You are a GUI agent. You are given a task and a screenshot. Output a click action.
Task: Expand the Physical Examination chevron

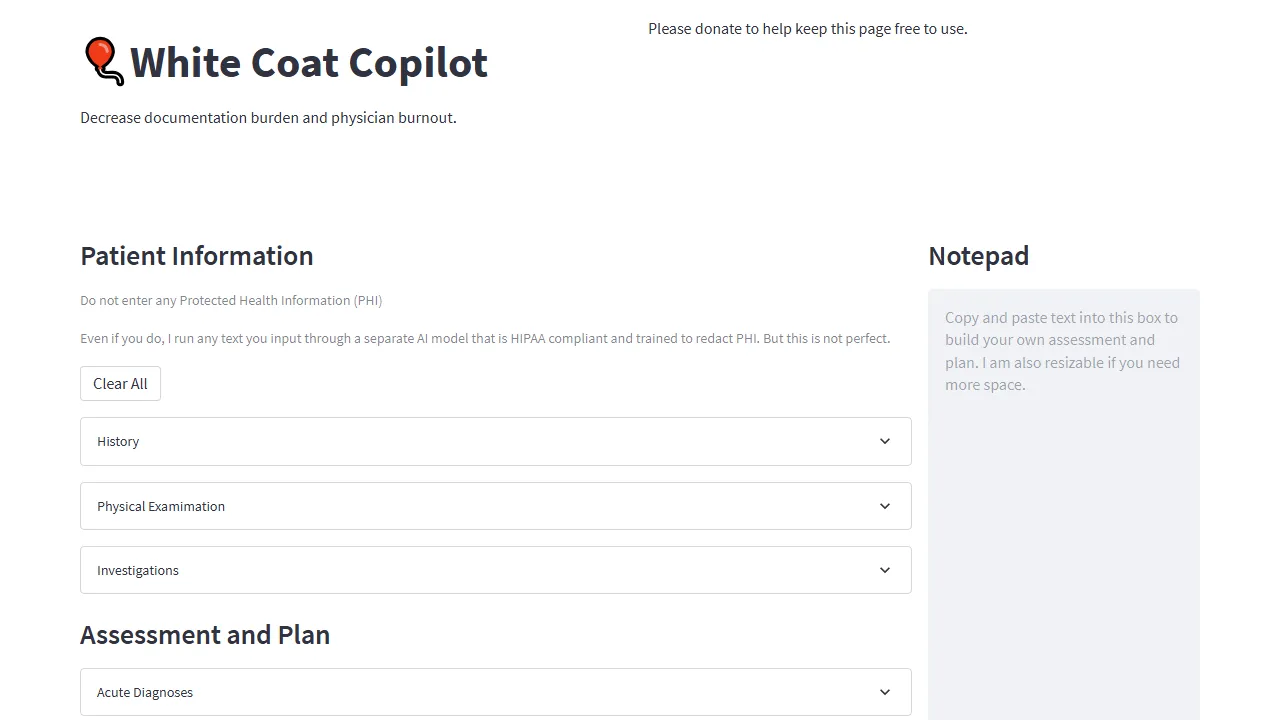[x=884, y=506]
